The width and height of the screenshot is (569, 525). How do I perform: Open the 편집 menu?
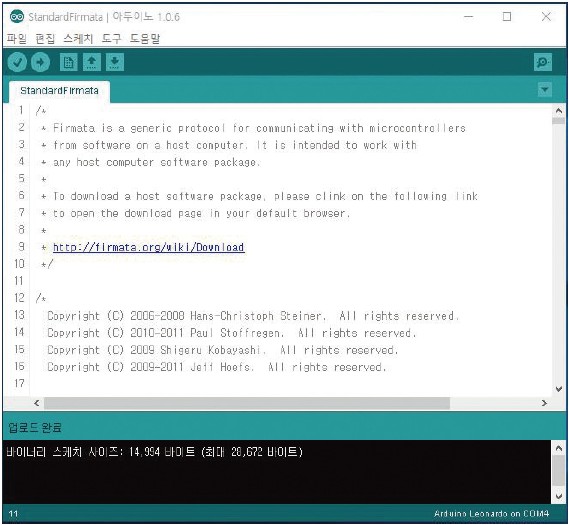click(45, 38)
